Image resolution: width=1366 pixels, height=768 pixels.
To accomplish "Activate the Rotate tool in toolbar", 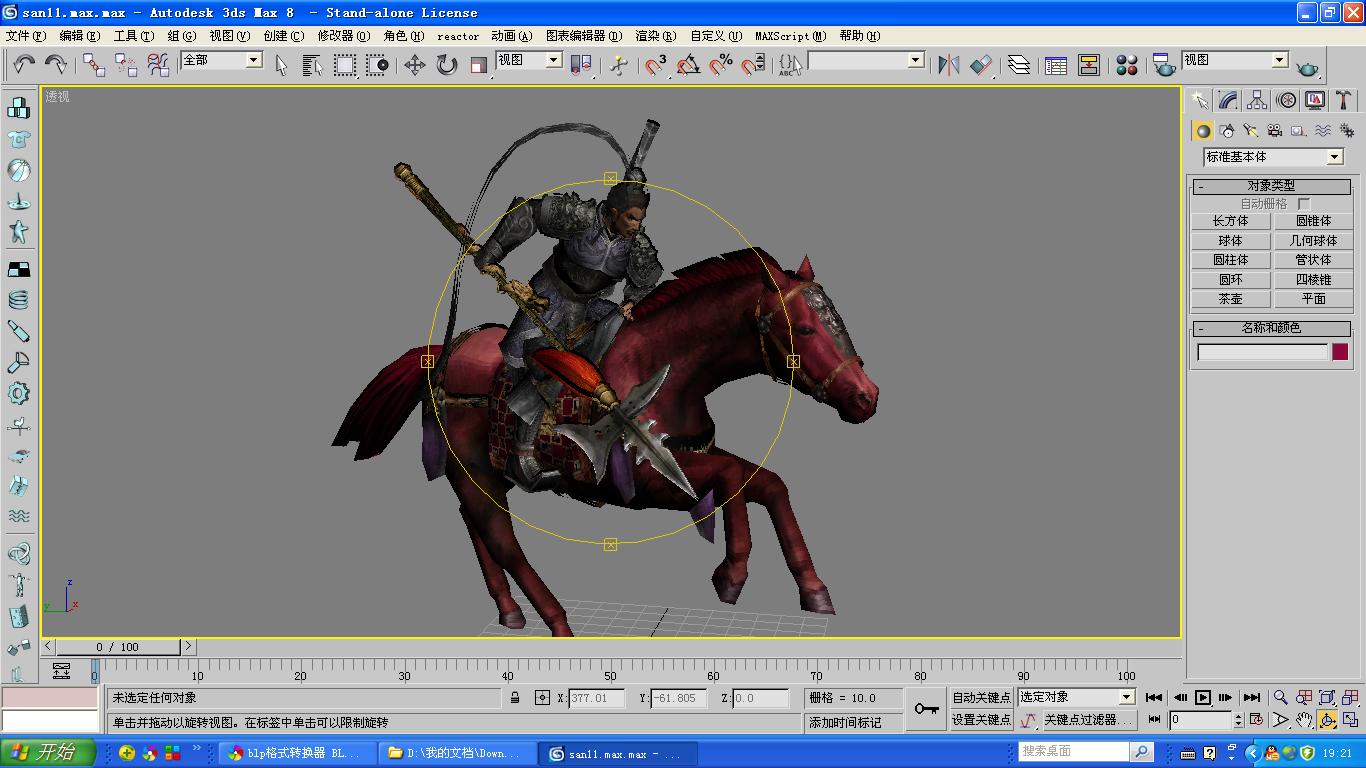I will [447, 65].
